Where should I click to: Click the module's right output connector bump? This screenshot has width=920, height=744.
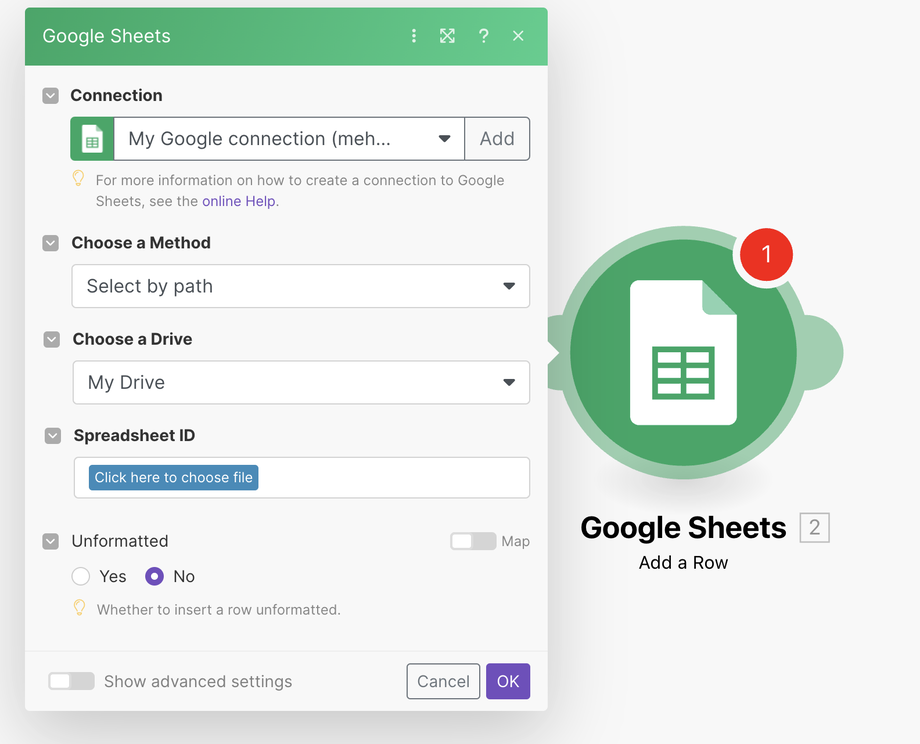824,353
